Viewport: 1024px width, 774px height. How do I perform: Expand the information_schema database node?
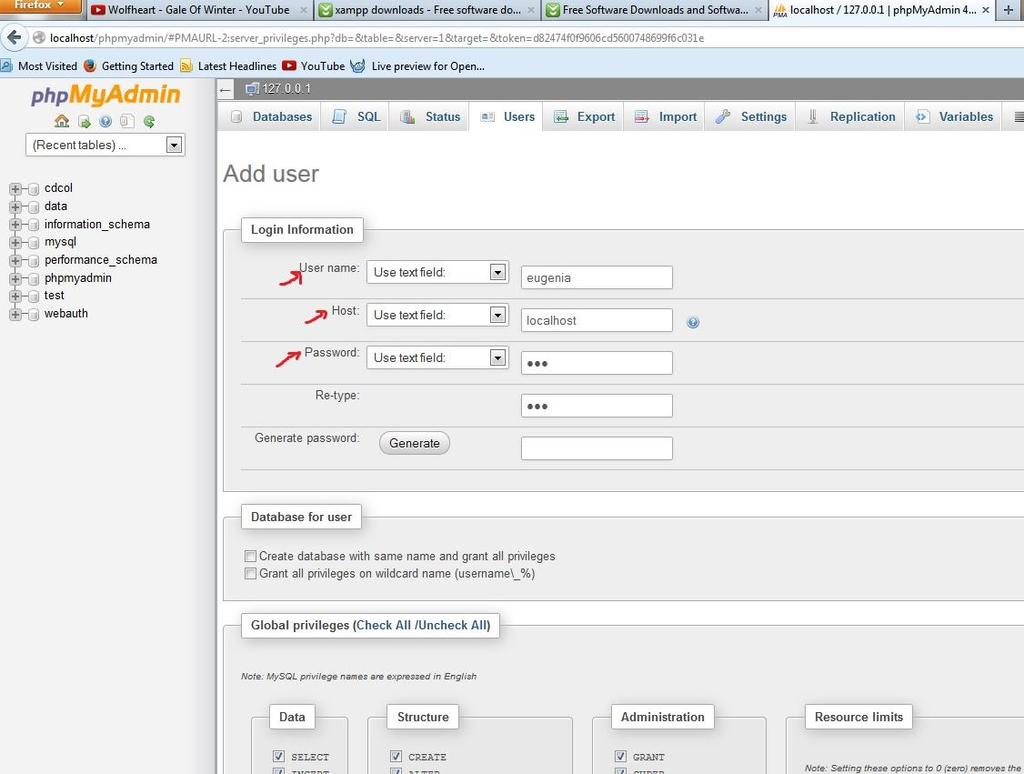point(15,225)
